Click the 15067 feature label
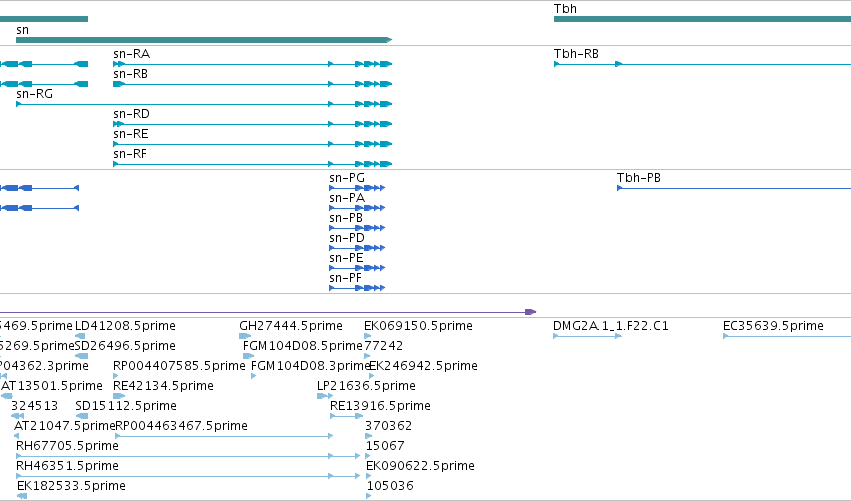Viewport: 851px width, 501px height. coord(385,446)
